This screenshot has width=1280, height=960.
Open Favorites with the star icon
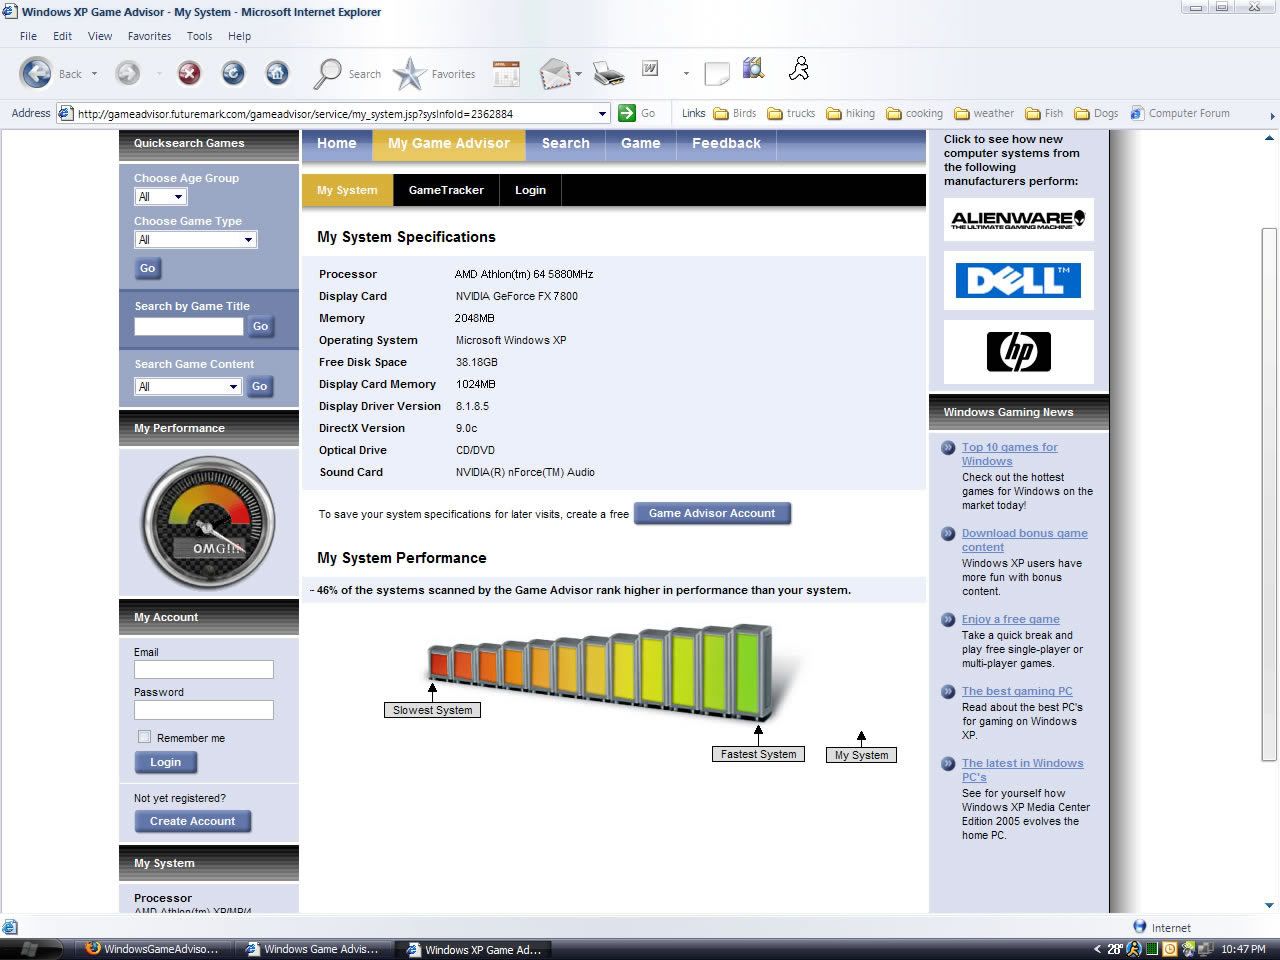[433, 73]
